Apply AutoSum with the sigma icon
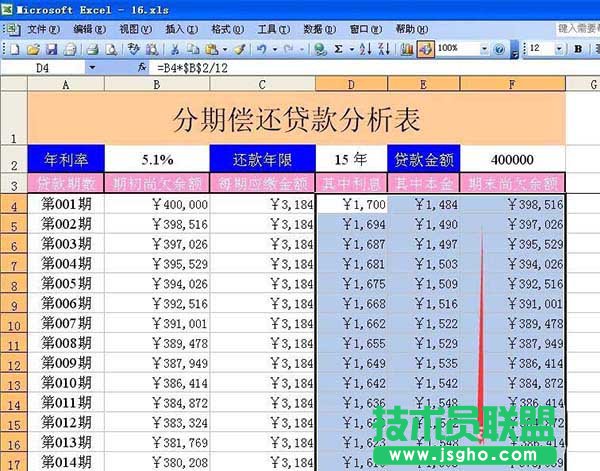 click(x=338, y=49)
